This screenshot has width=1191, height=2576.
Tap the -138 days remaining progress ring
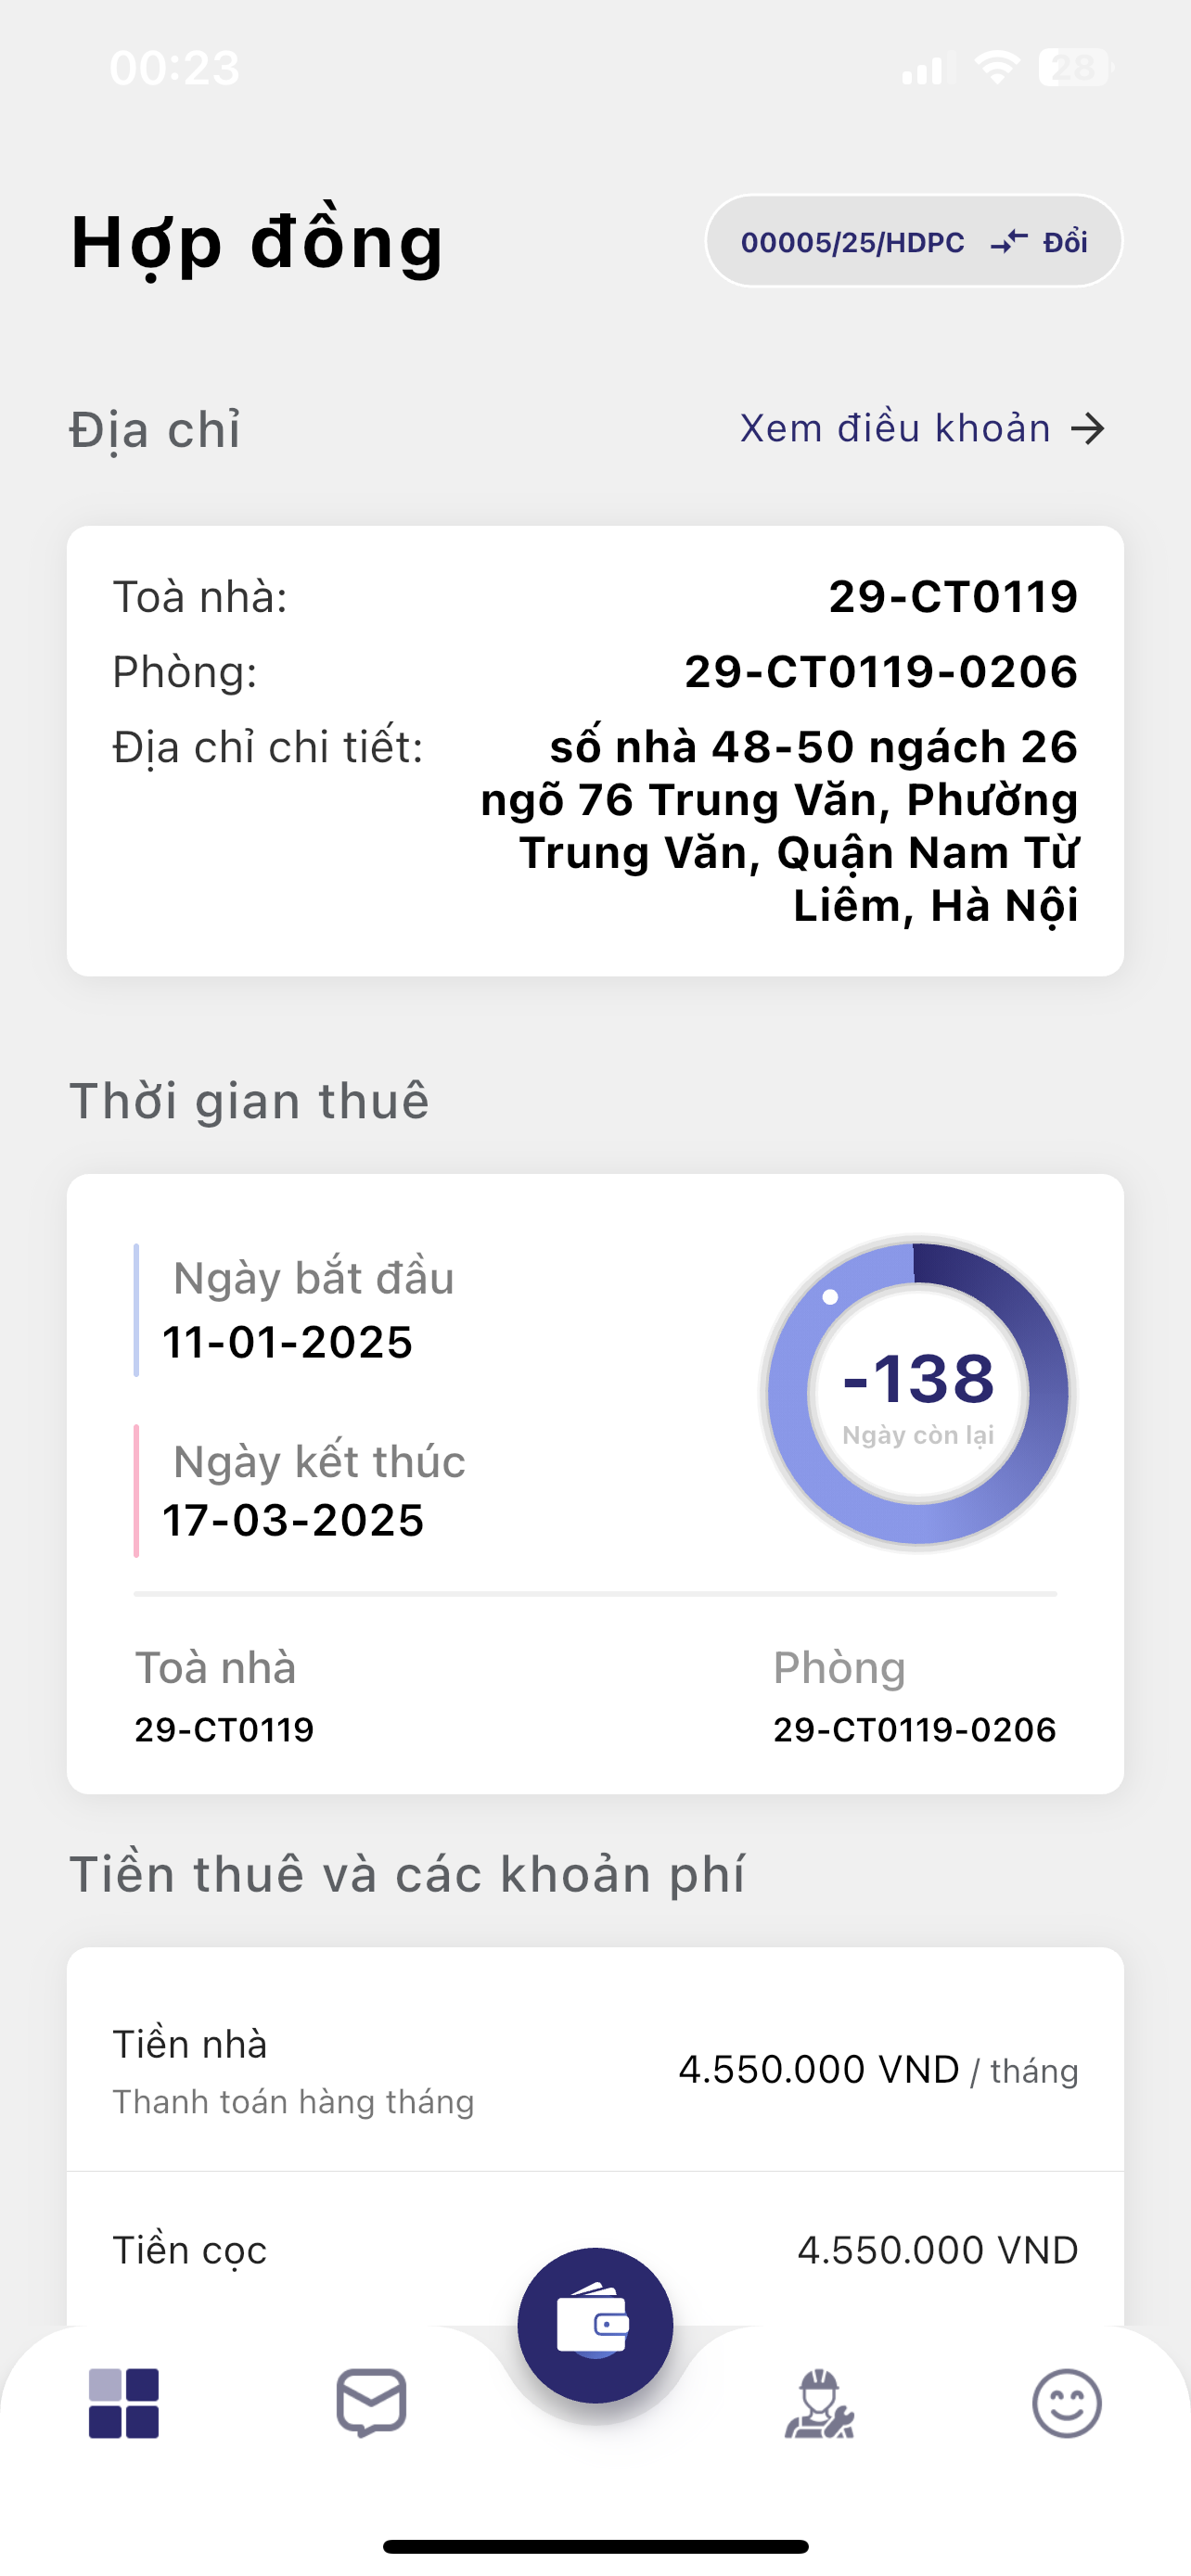[x=918, y=1393]
